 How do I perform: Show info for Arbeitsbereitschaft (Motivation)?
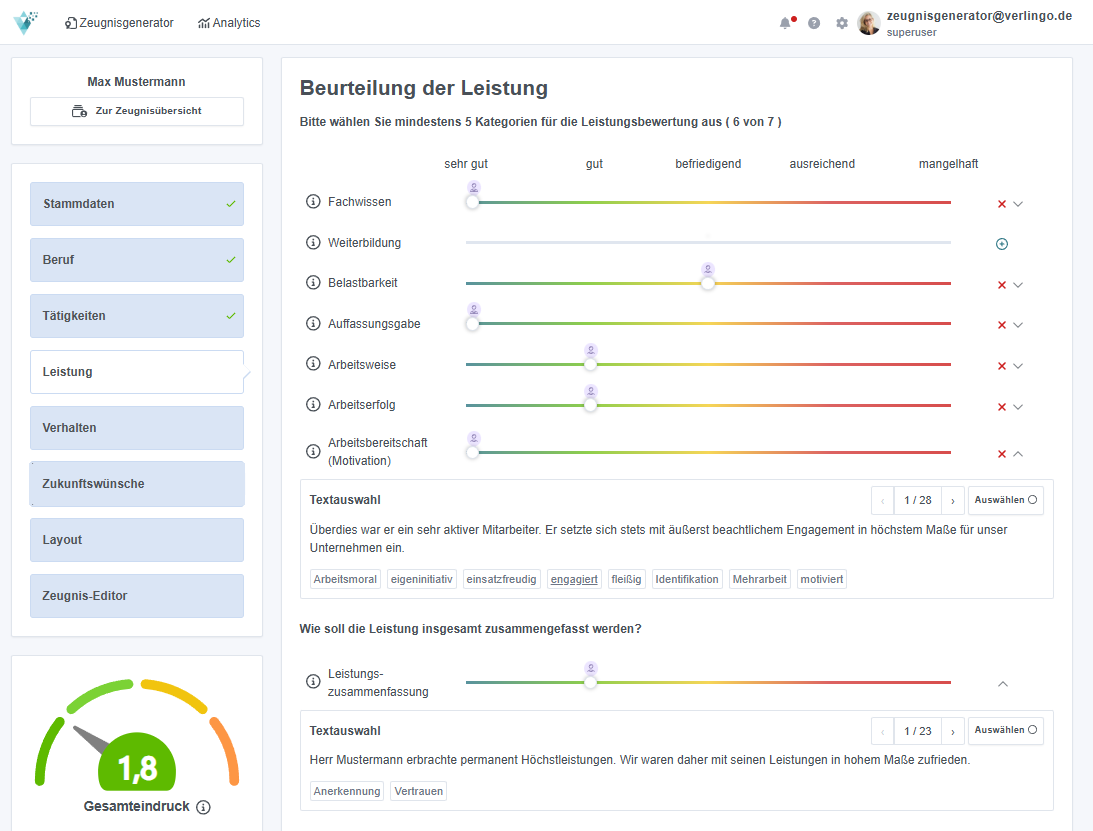tap(313, 451)
